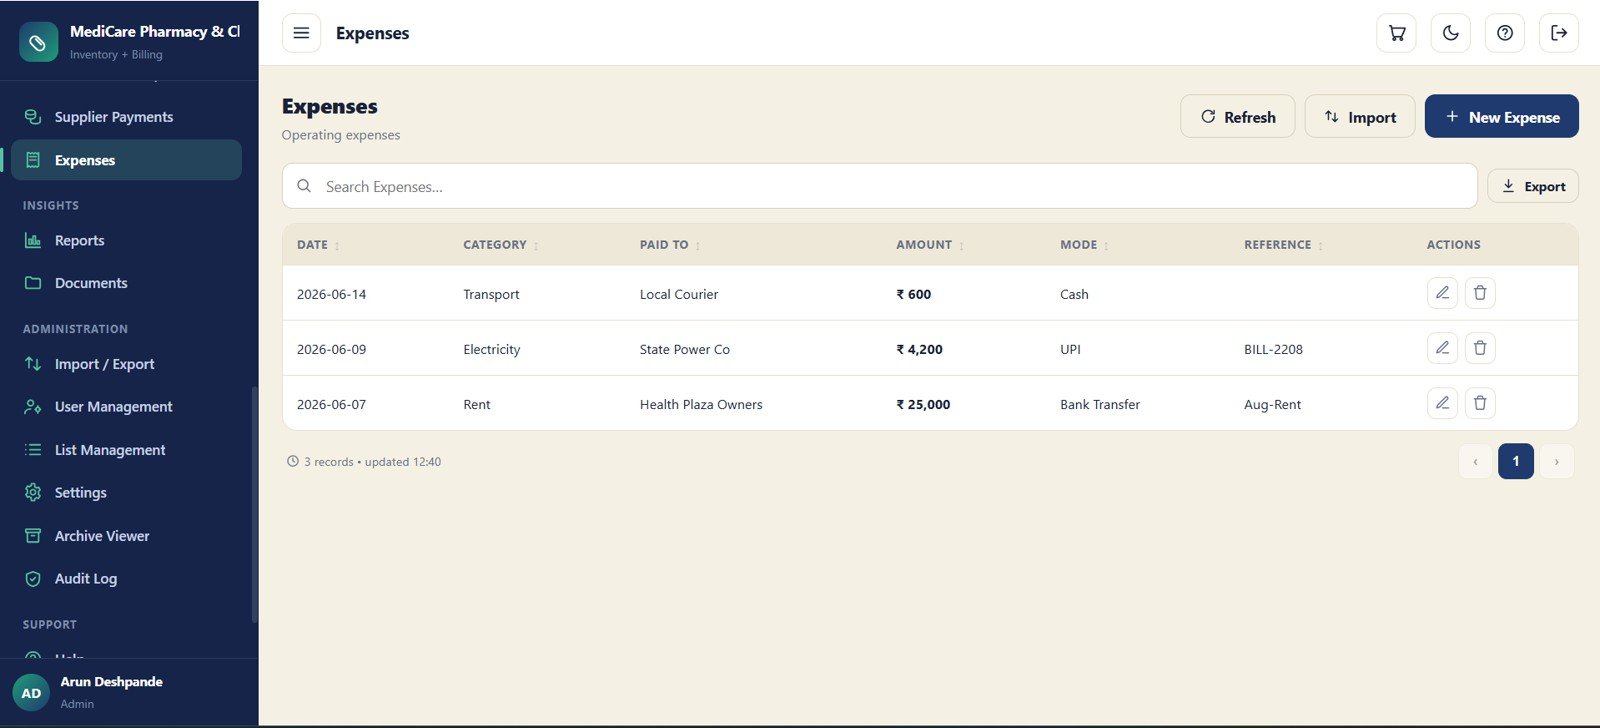Go to next page arrow
The image size is (1600, 728).
point(1556,461)
